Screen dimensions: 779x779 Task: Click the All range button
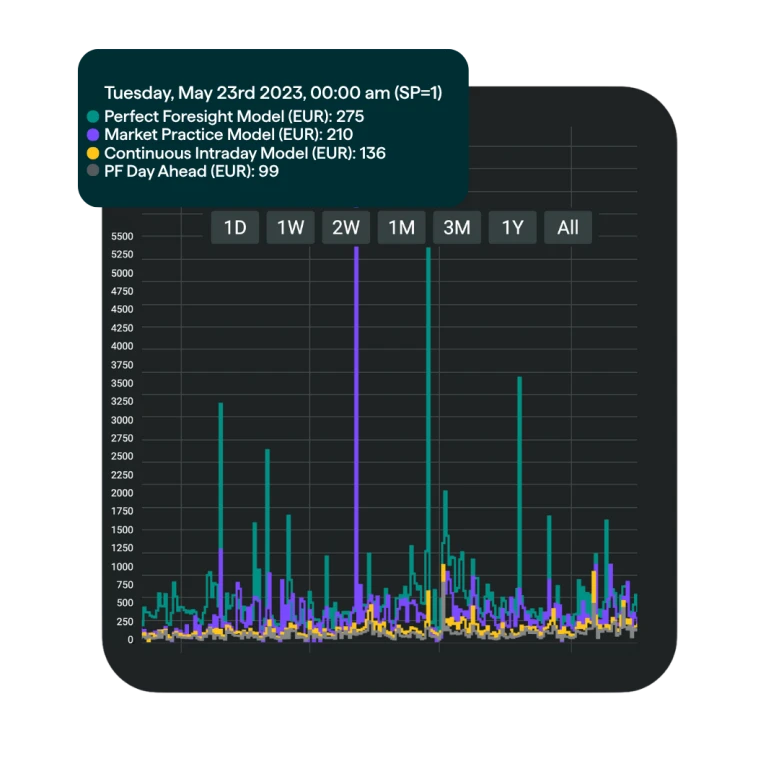click(x=568, y=228)
